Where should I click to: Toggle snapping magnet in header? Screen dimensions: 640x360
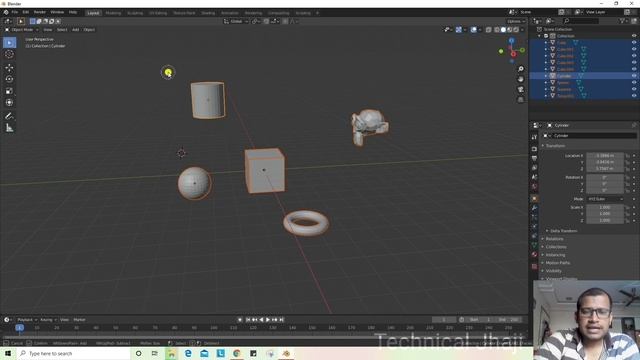(x=266, y=21)
